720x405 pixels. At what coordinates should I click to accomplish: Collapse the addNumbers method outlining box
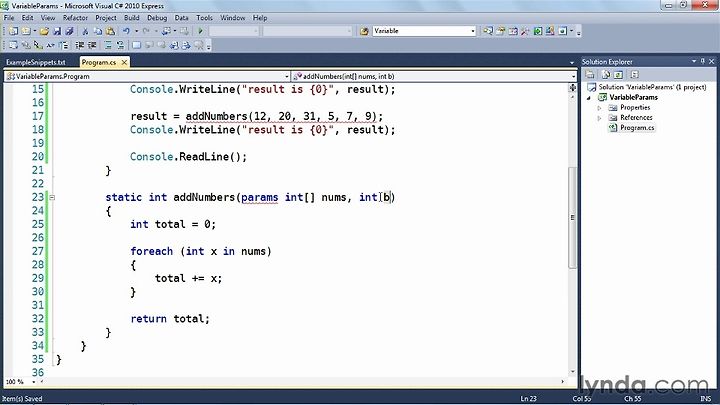coord(52,197)
